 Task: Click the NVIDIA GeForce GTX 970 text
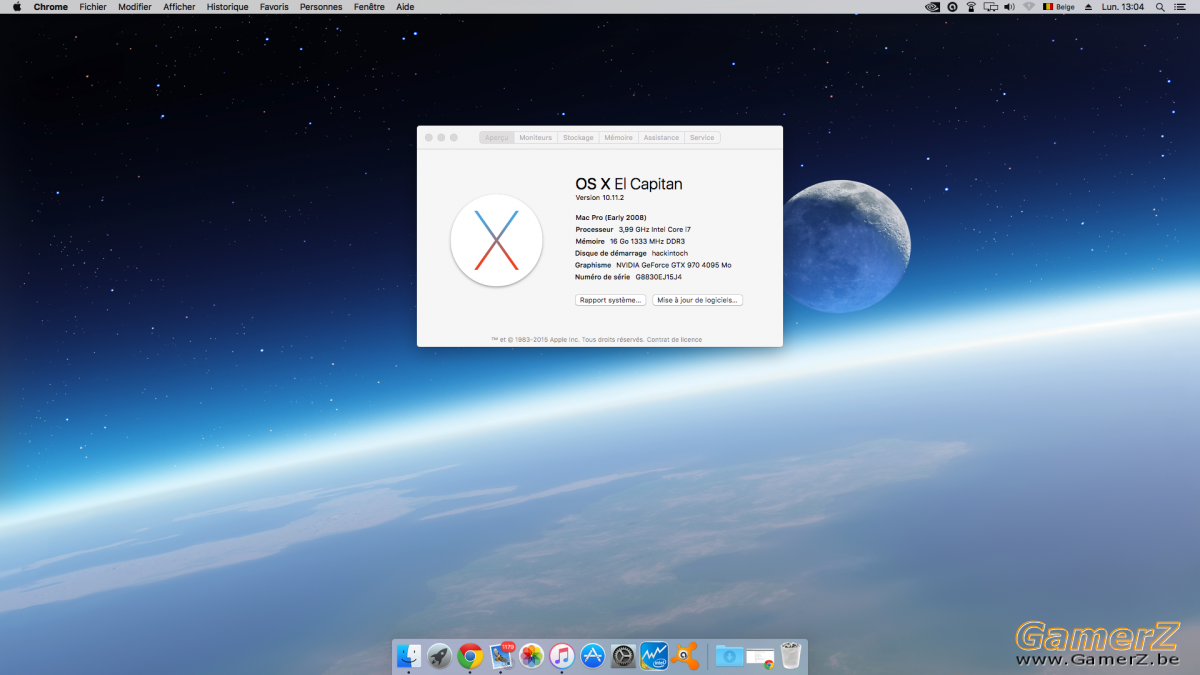(673, 265)
